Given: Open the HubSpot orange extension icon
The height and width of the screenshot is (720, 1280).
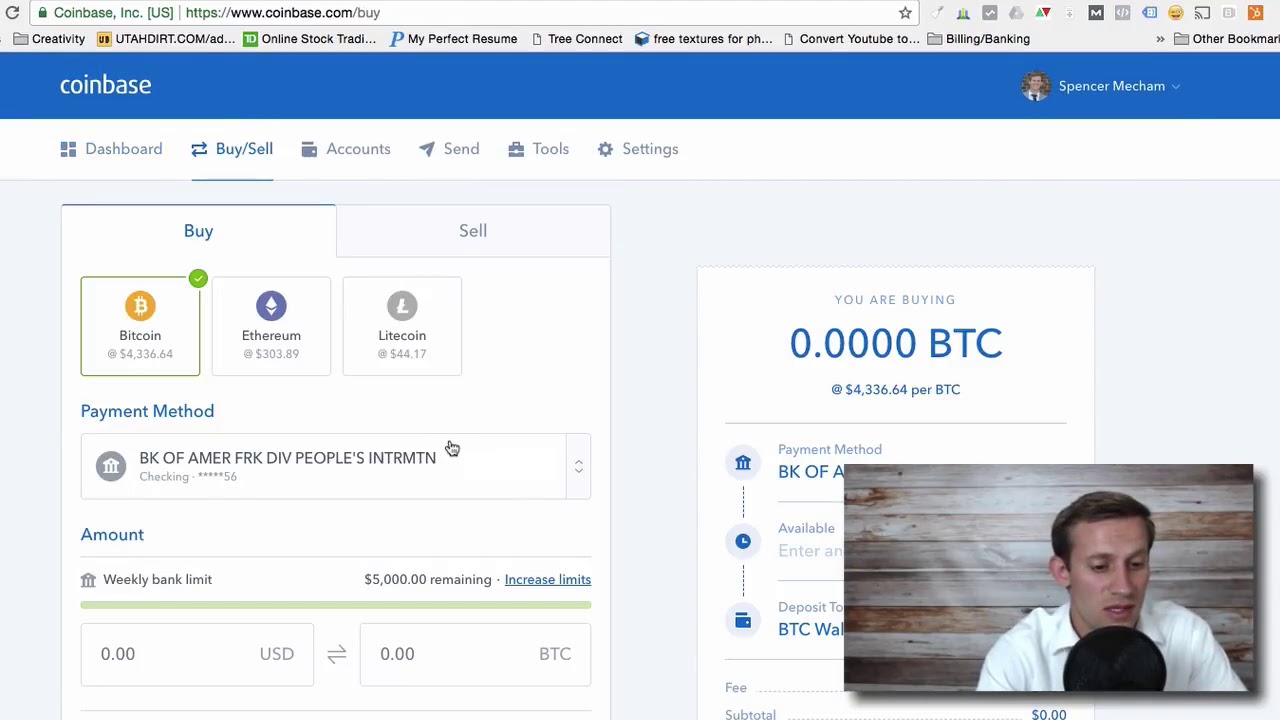Looking at the screenshot, I should click(x=1255, y=13).
